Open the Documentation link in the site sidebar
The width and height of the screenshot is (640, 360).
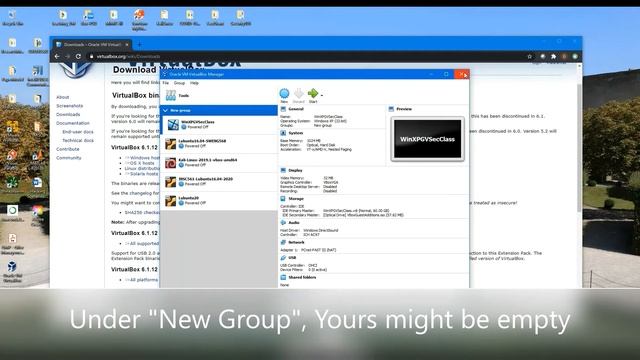tap(73, 123)
